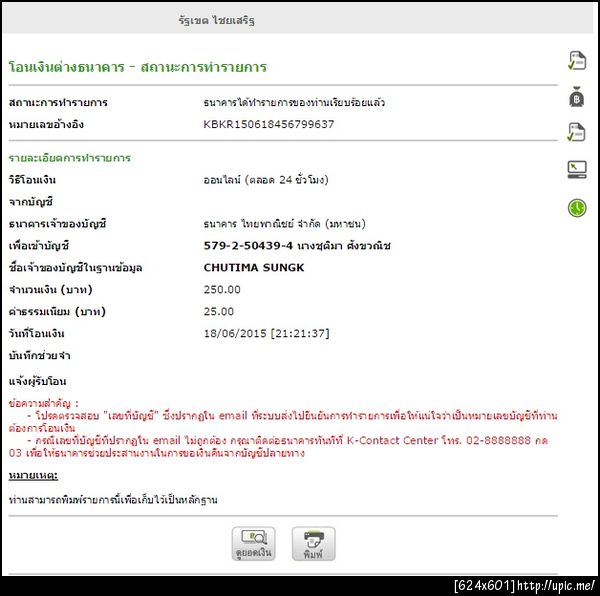Click the status text ธนาคารได้ทำรายการของท่านเรียบร้อยแล้ว
The height and width of the screenshot is (596, 600).
[x=294, y=103]
